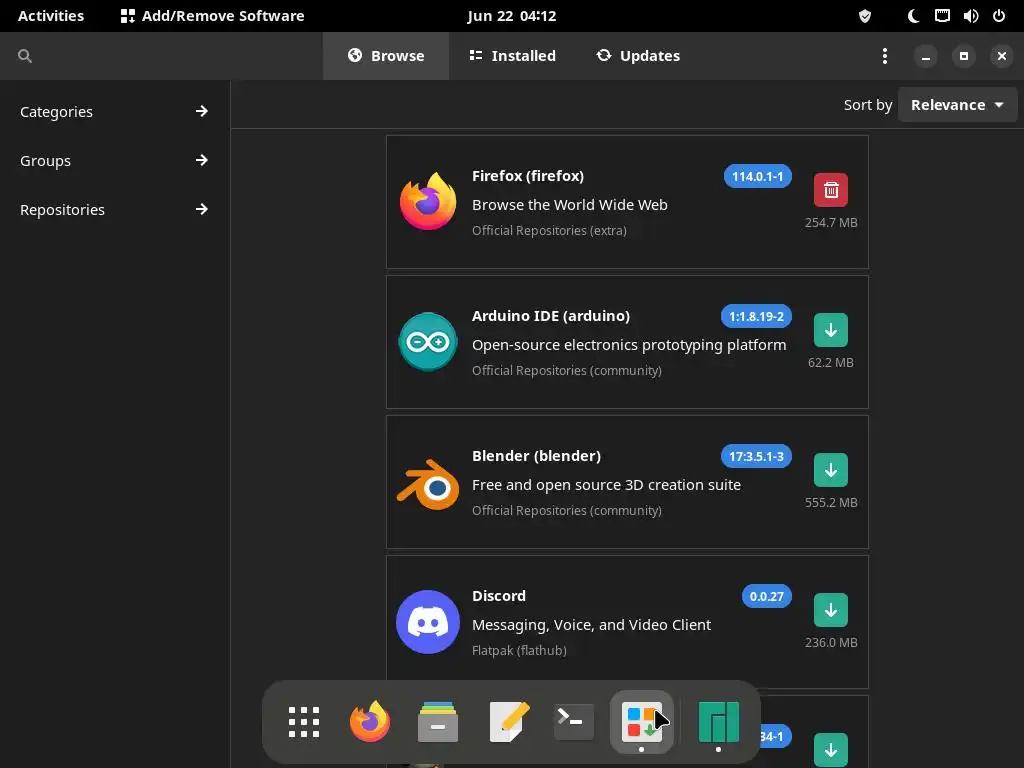
Task: Install Arduino IDE with download arrow
Action: (831, 330)
